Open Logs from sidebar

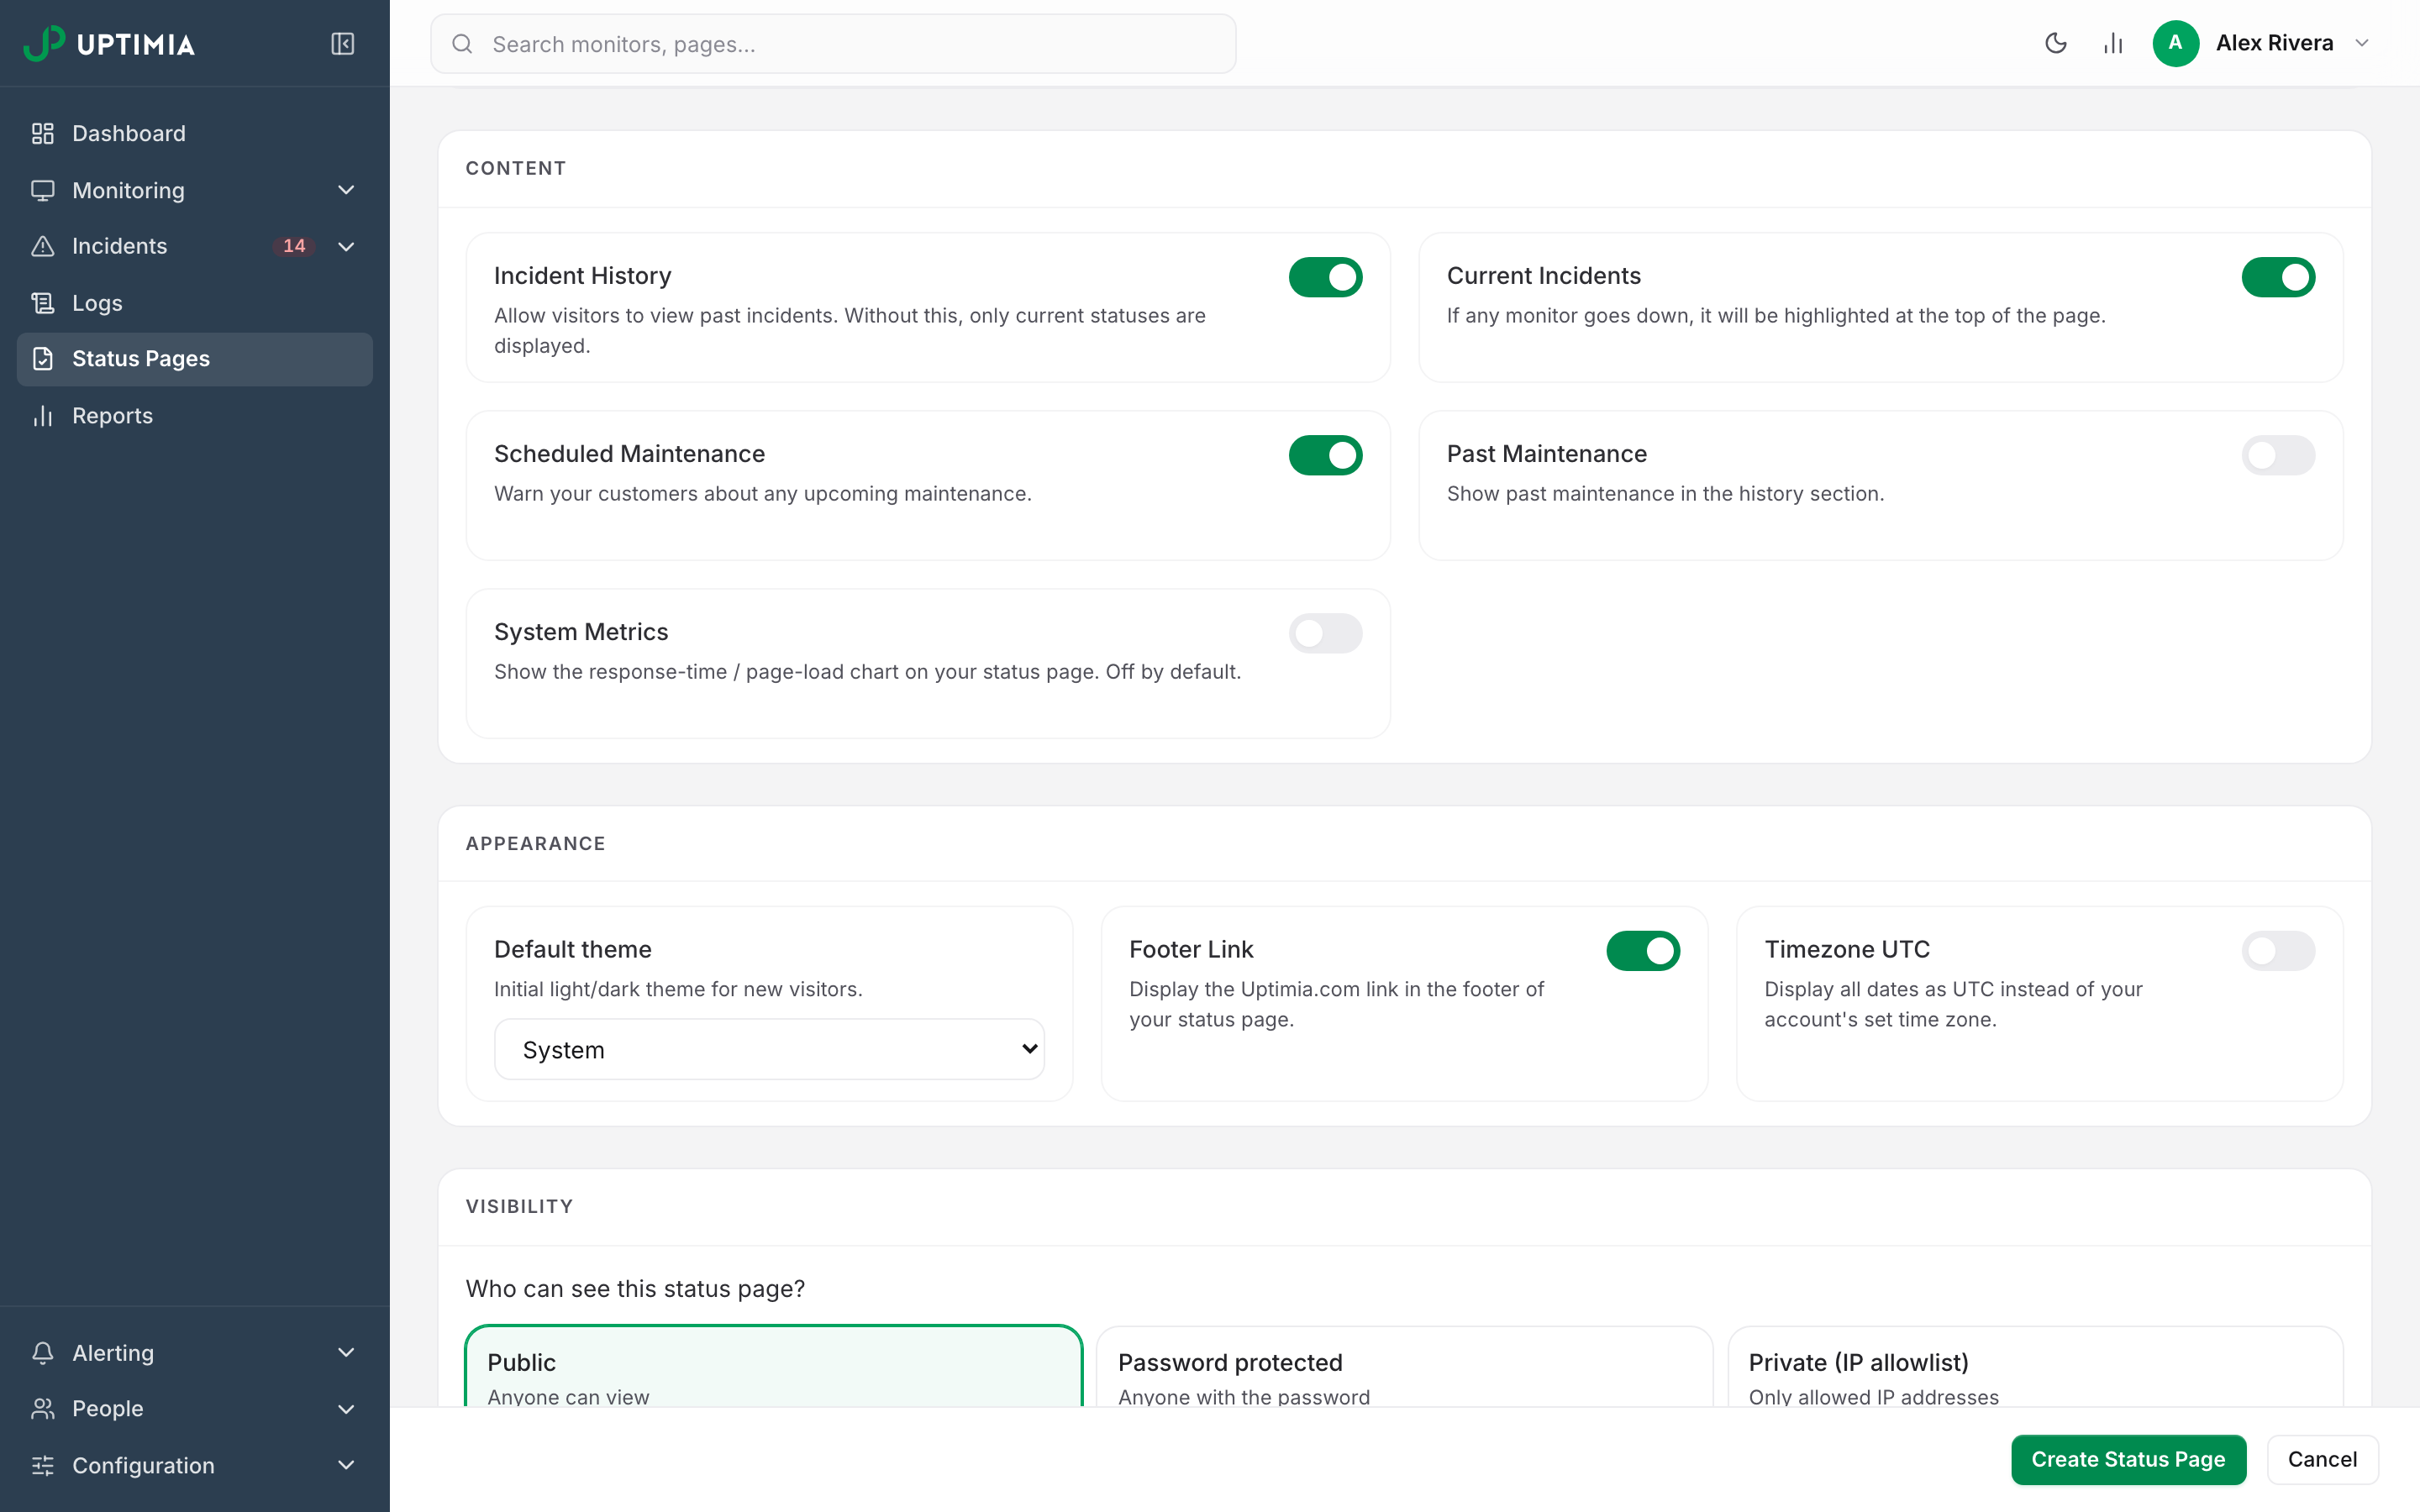195,303
